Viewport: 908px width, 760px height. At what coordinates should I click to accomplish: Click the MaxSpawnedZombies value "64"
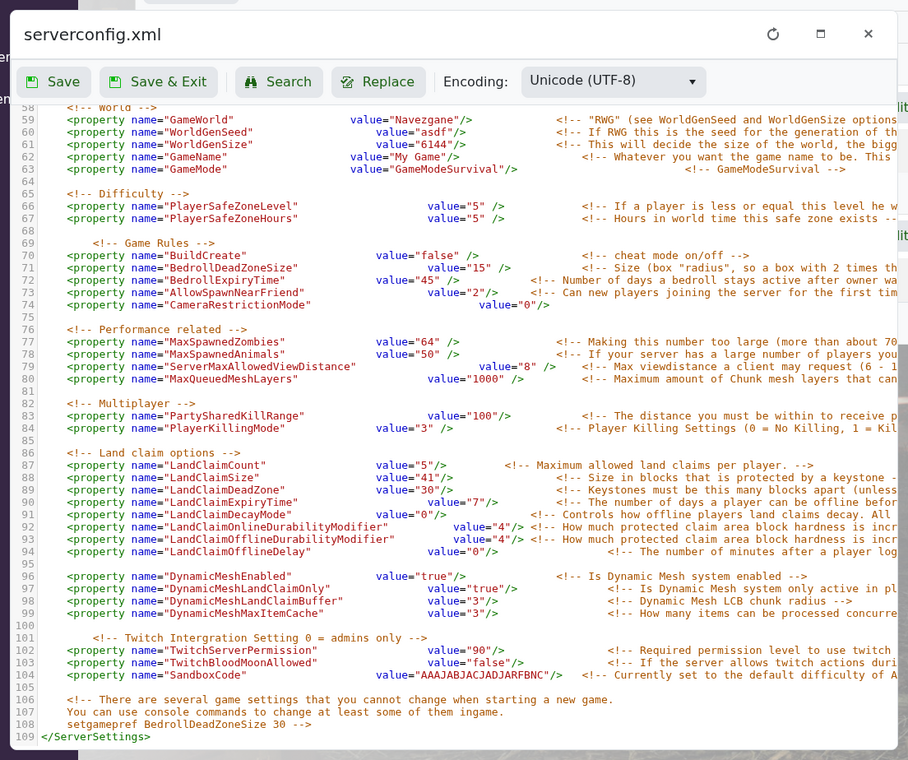427,342
